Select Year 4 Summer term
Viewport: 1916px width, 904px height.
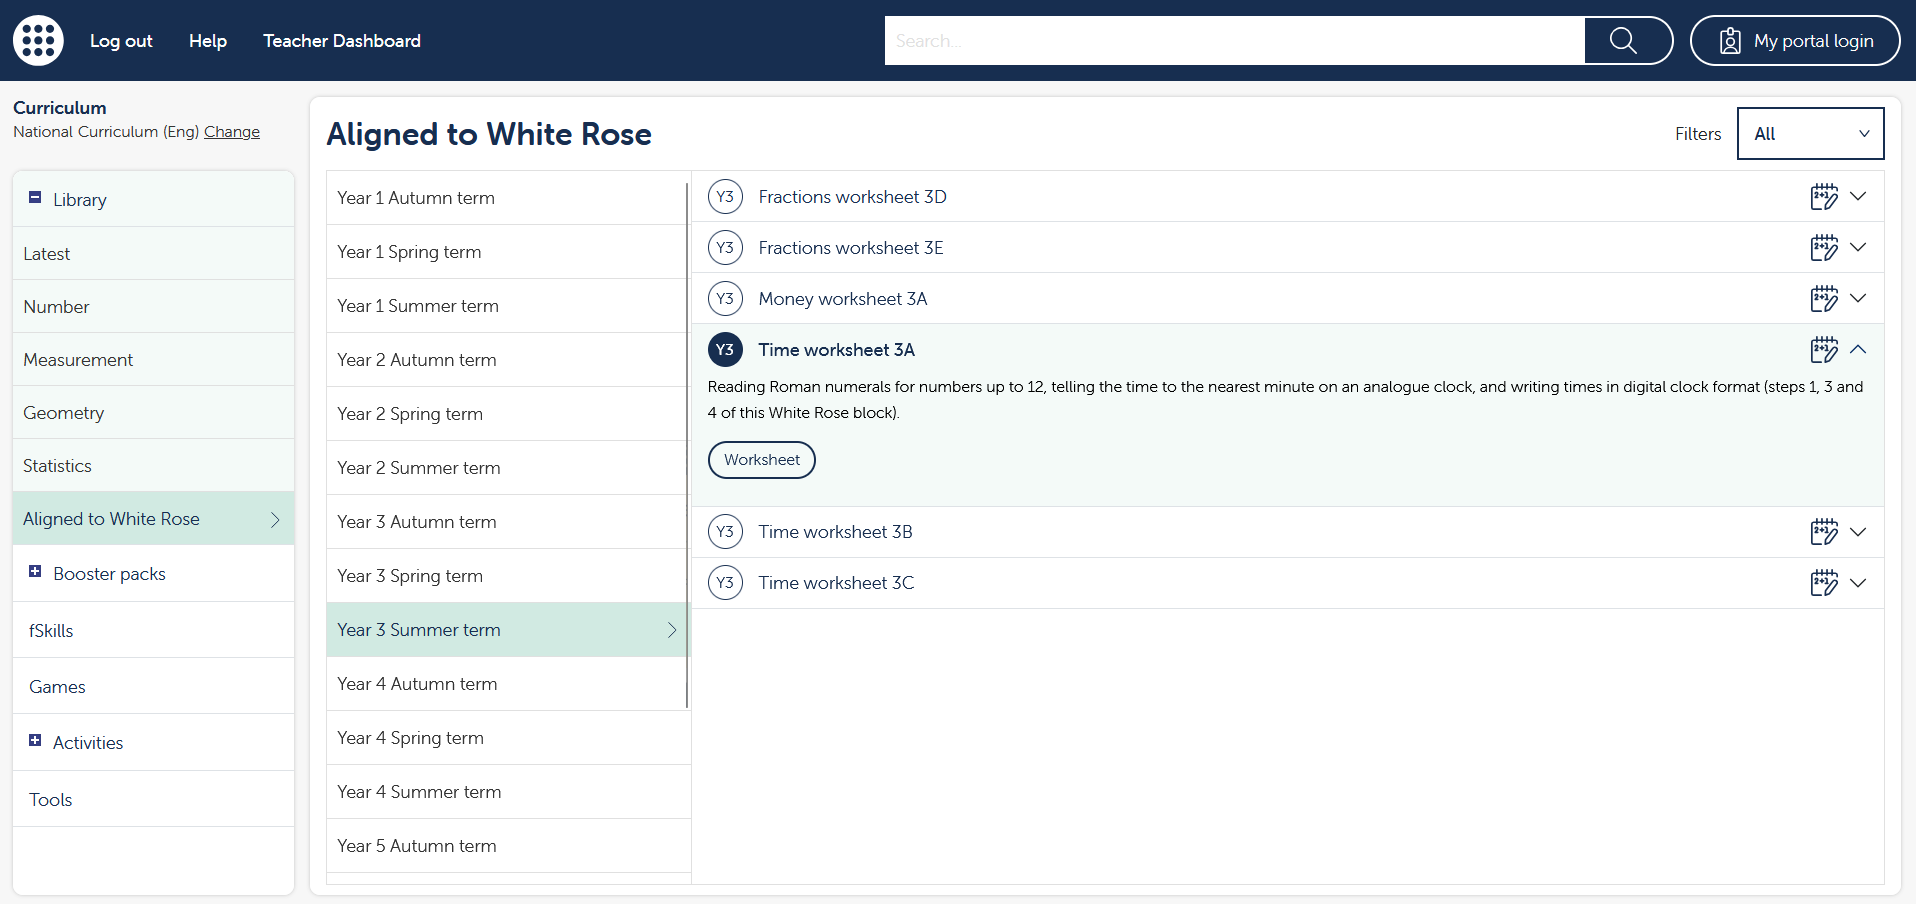509,792
